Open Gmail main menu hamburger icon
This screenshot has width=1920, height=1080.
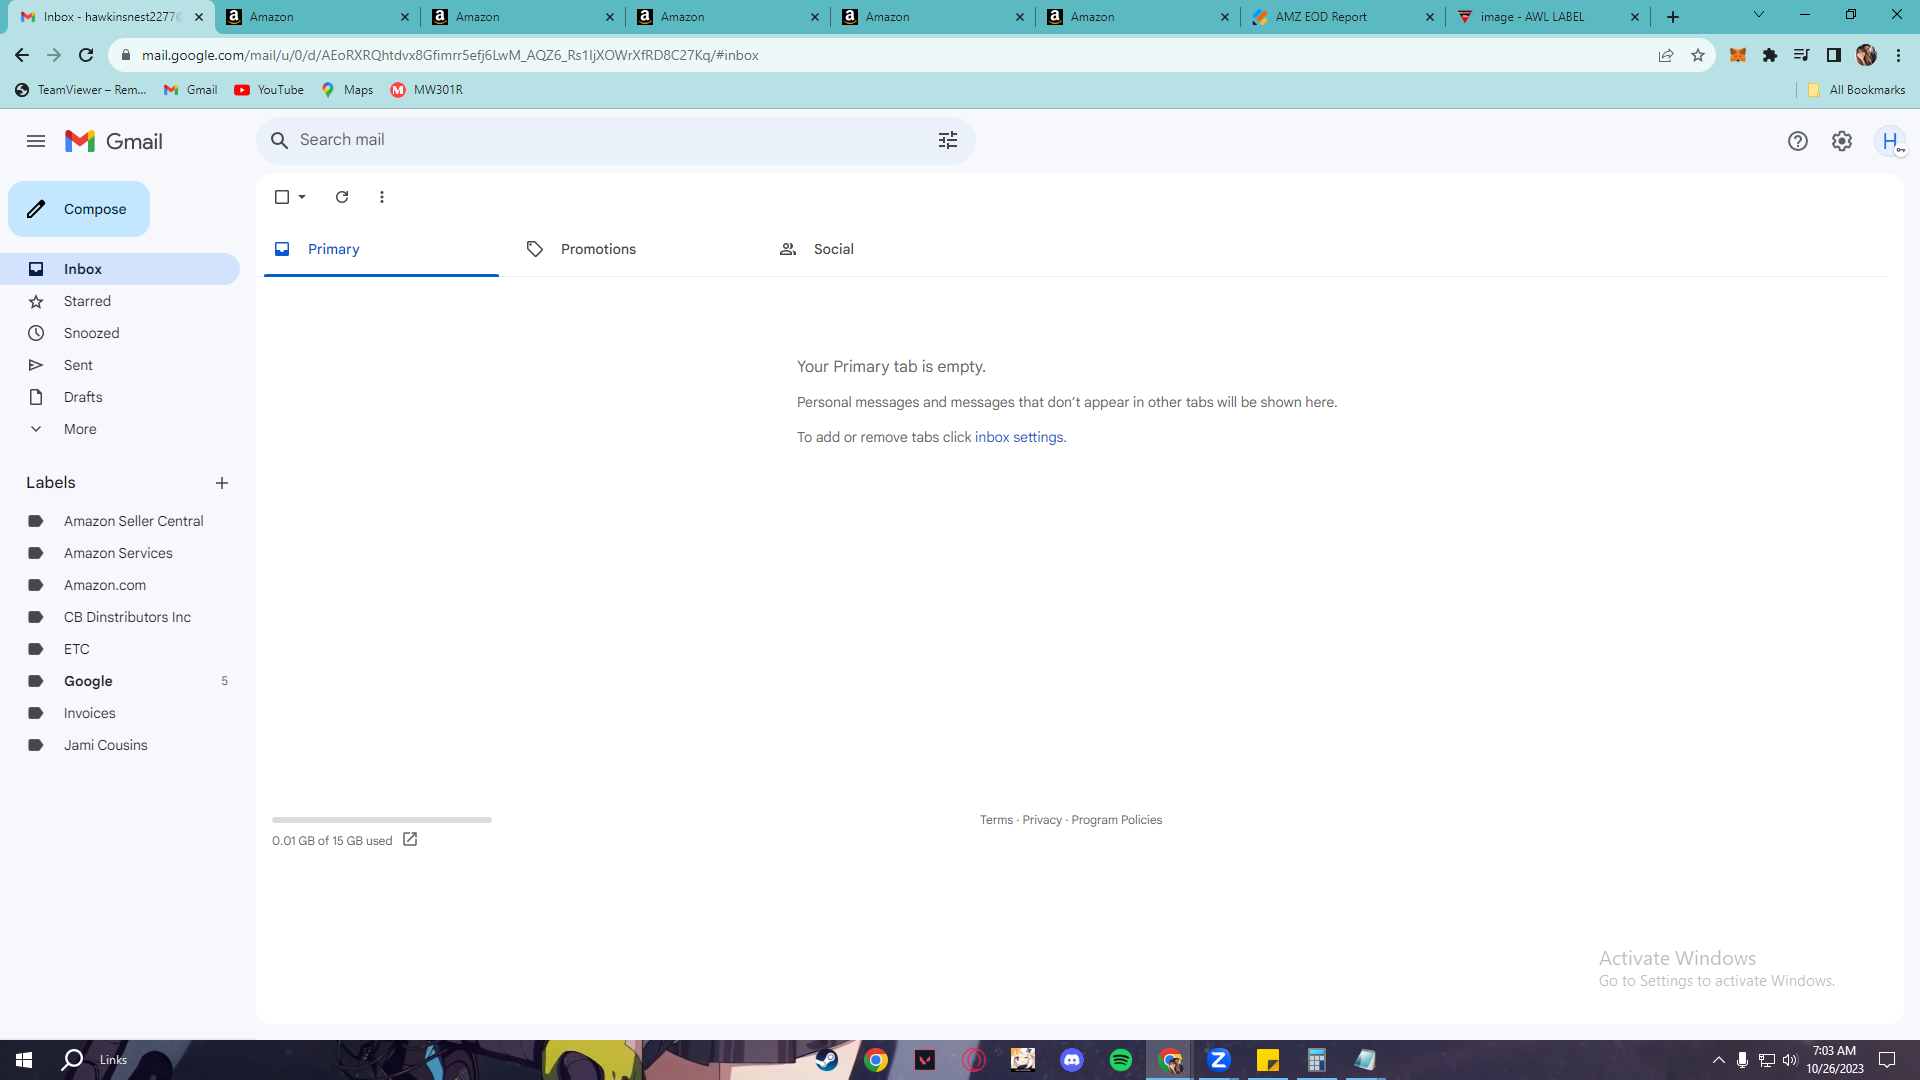(x=36, y=141)
